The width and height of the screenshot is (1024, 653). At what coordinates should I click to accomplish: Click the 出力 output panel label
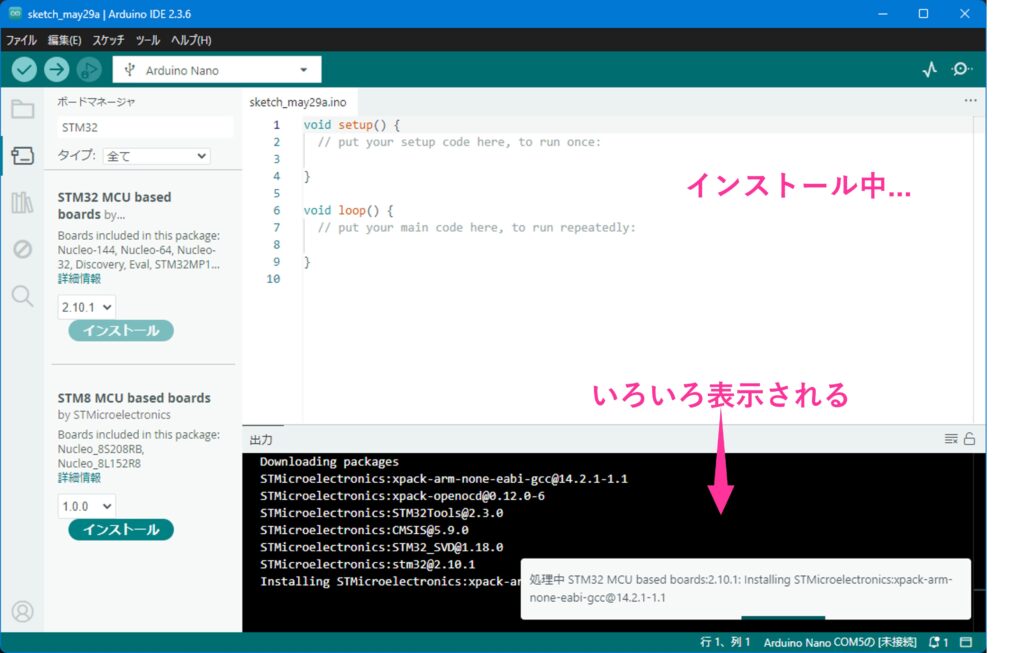pos(261,440)
